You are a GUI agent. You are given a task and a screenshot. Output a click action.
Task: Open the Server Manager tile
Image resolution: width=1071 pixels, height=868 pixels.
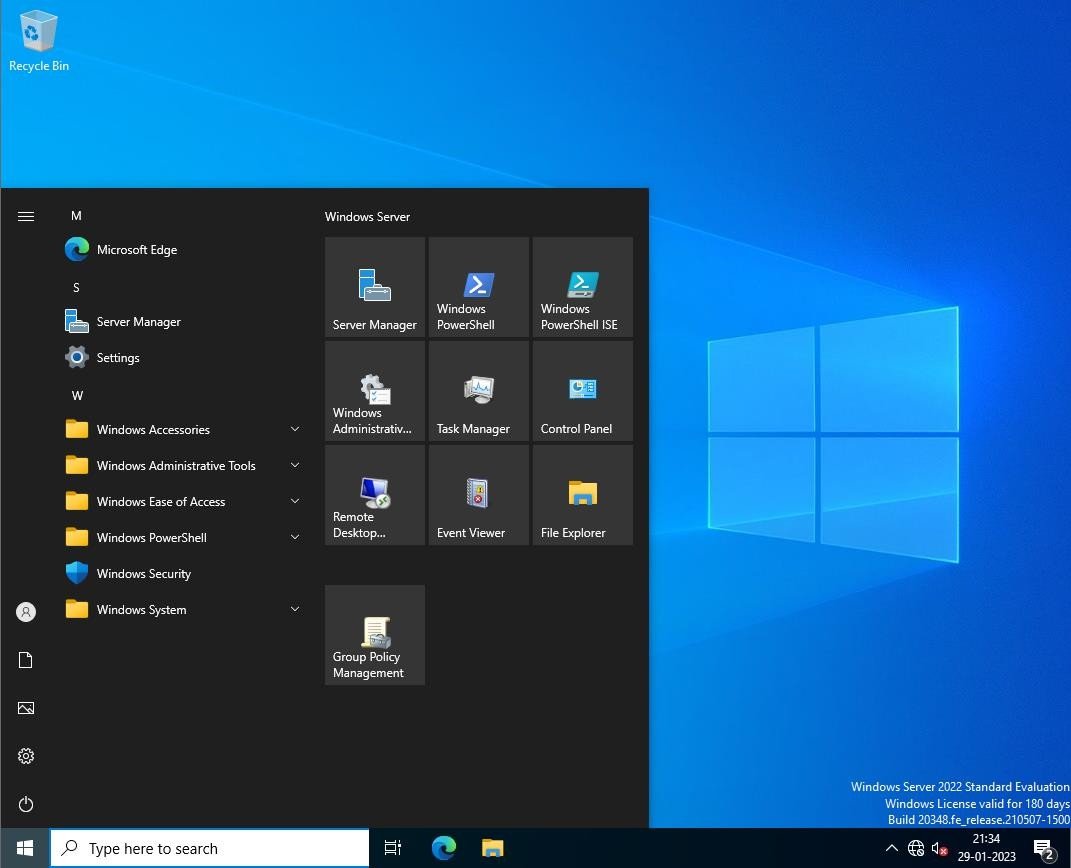click(375, 287)
